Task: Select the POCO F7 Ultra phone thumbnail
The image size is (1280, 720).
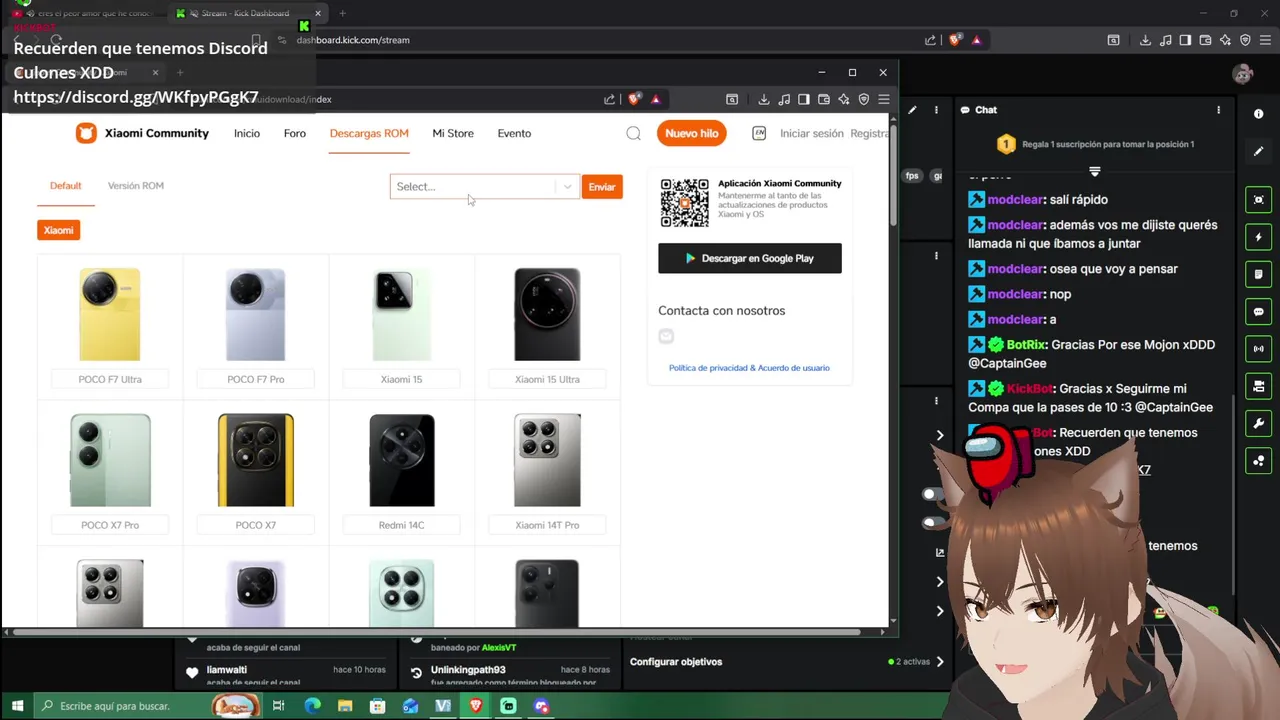Action: pyautogui.click(x=110, y=315)
